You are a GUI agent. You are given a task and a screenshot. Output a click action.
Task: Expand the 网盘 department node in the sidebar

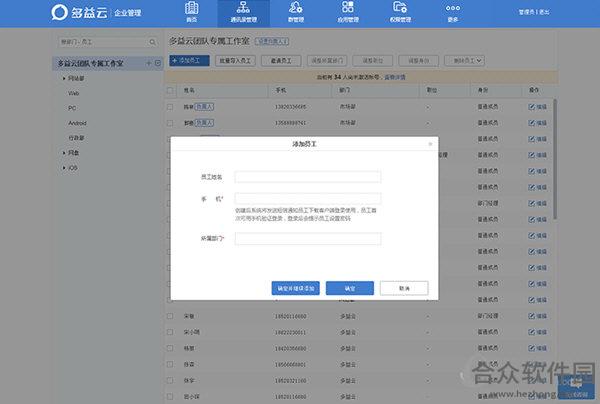[64, 153]
